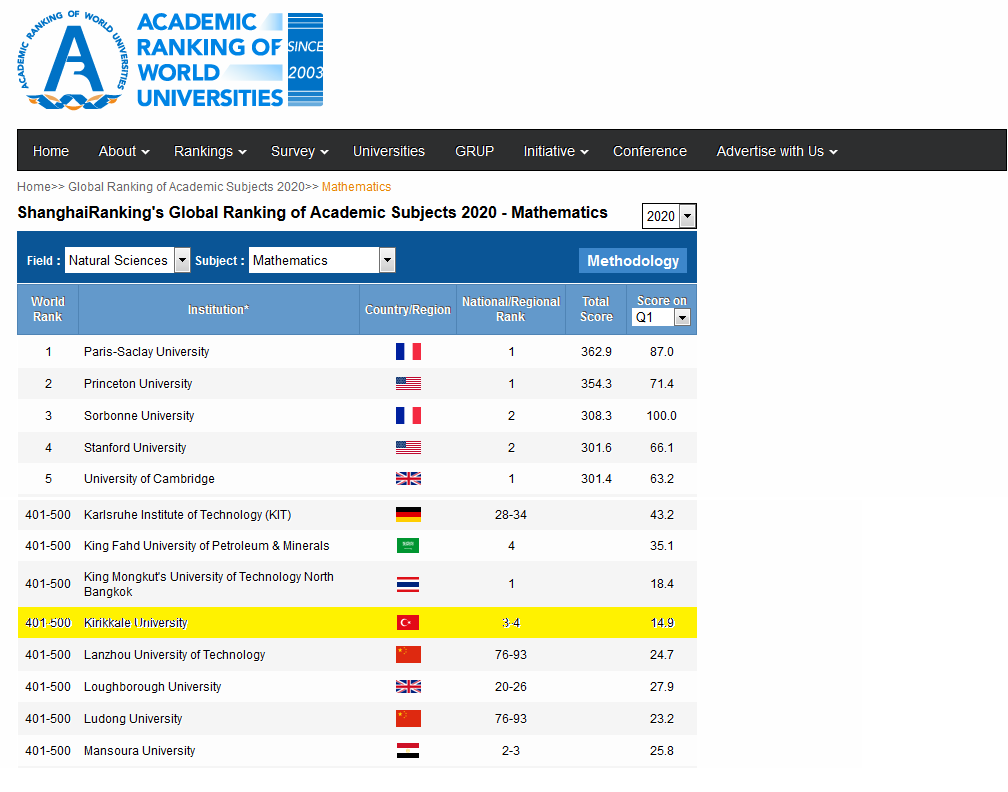Open the Subject dropdown showing Mathematics
1008x792 pixels.
[322, 260]
